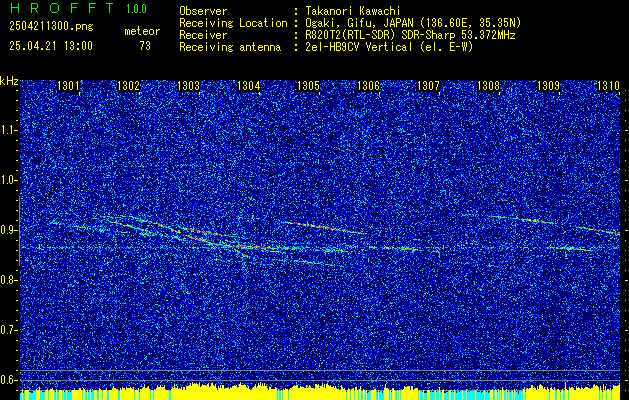
Task: Click the meteor label
Action: [x=142, y=31]
